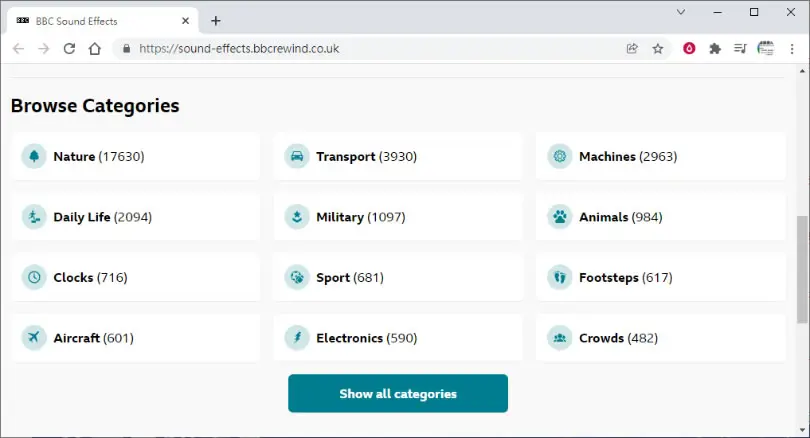Expand the tab search chevron
Image resolution: width=810 pixels, height=438 pixels.
tap(681, 12)
